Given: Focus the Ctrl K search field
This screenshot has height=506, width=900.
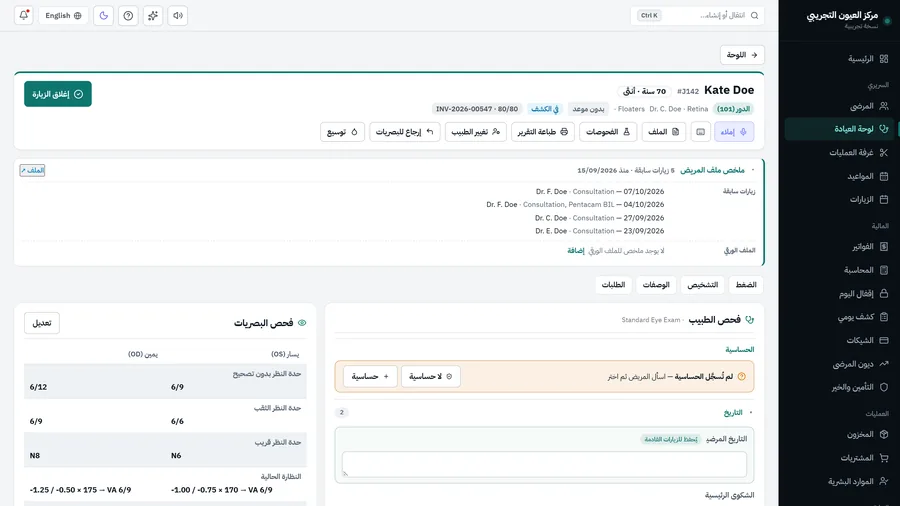Looking at the screenshot, I should click(x=697, y=15).
